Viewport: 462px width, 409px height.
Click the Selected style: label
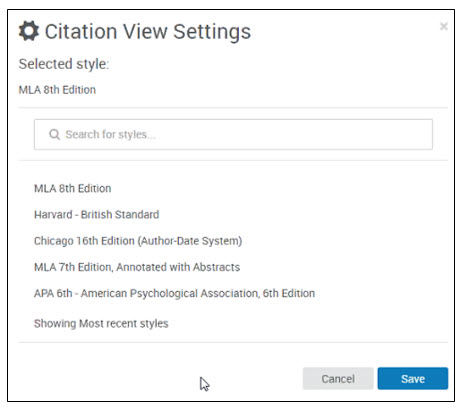[64, 64]
